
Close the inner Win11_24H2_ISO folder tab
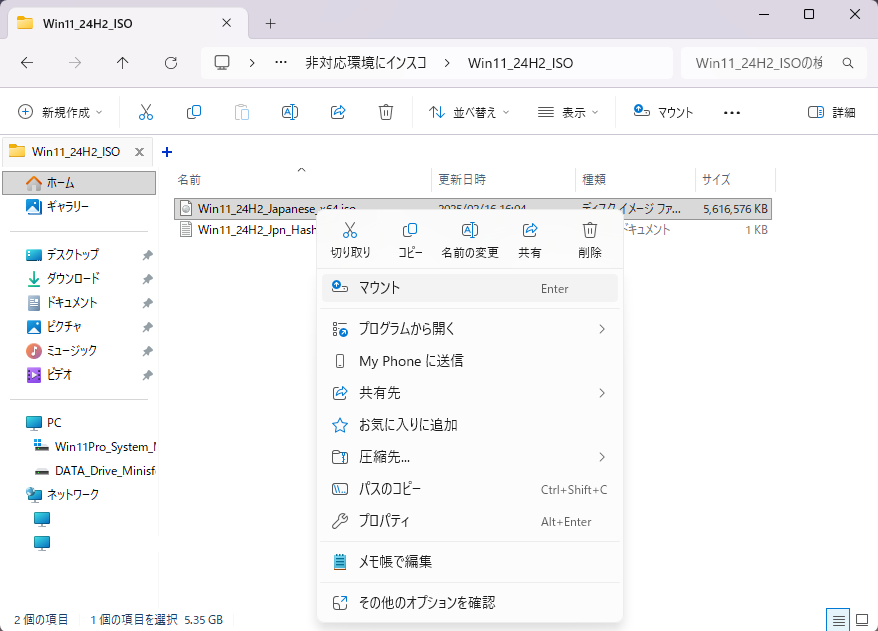pyautogui.click(x=139, y=152)
